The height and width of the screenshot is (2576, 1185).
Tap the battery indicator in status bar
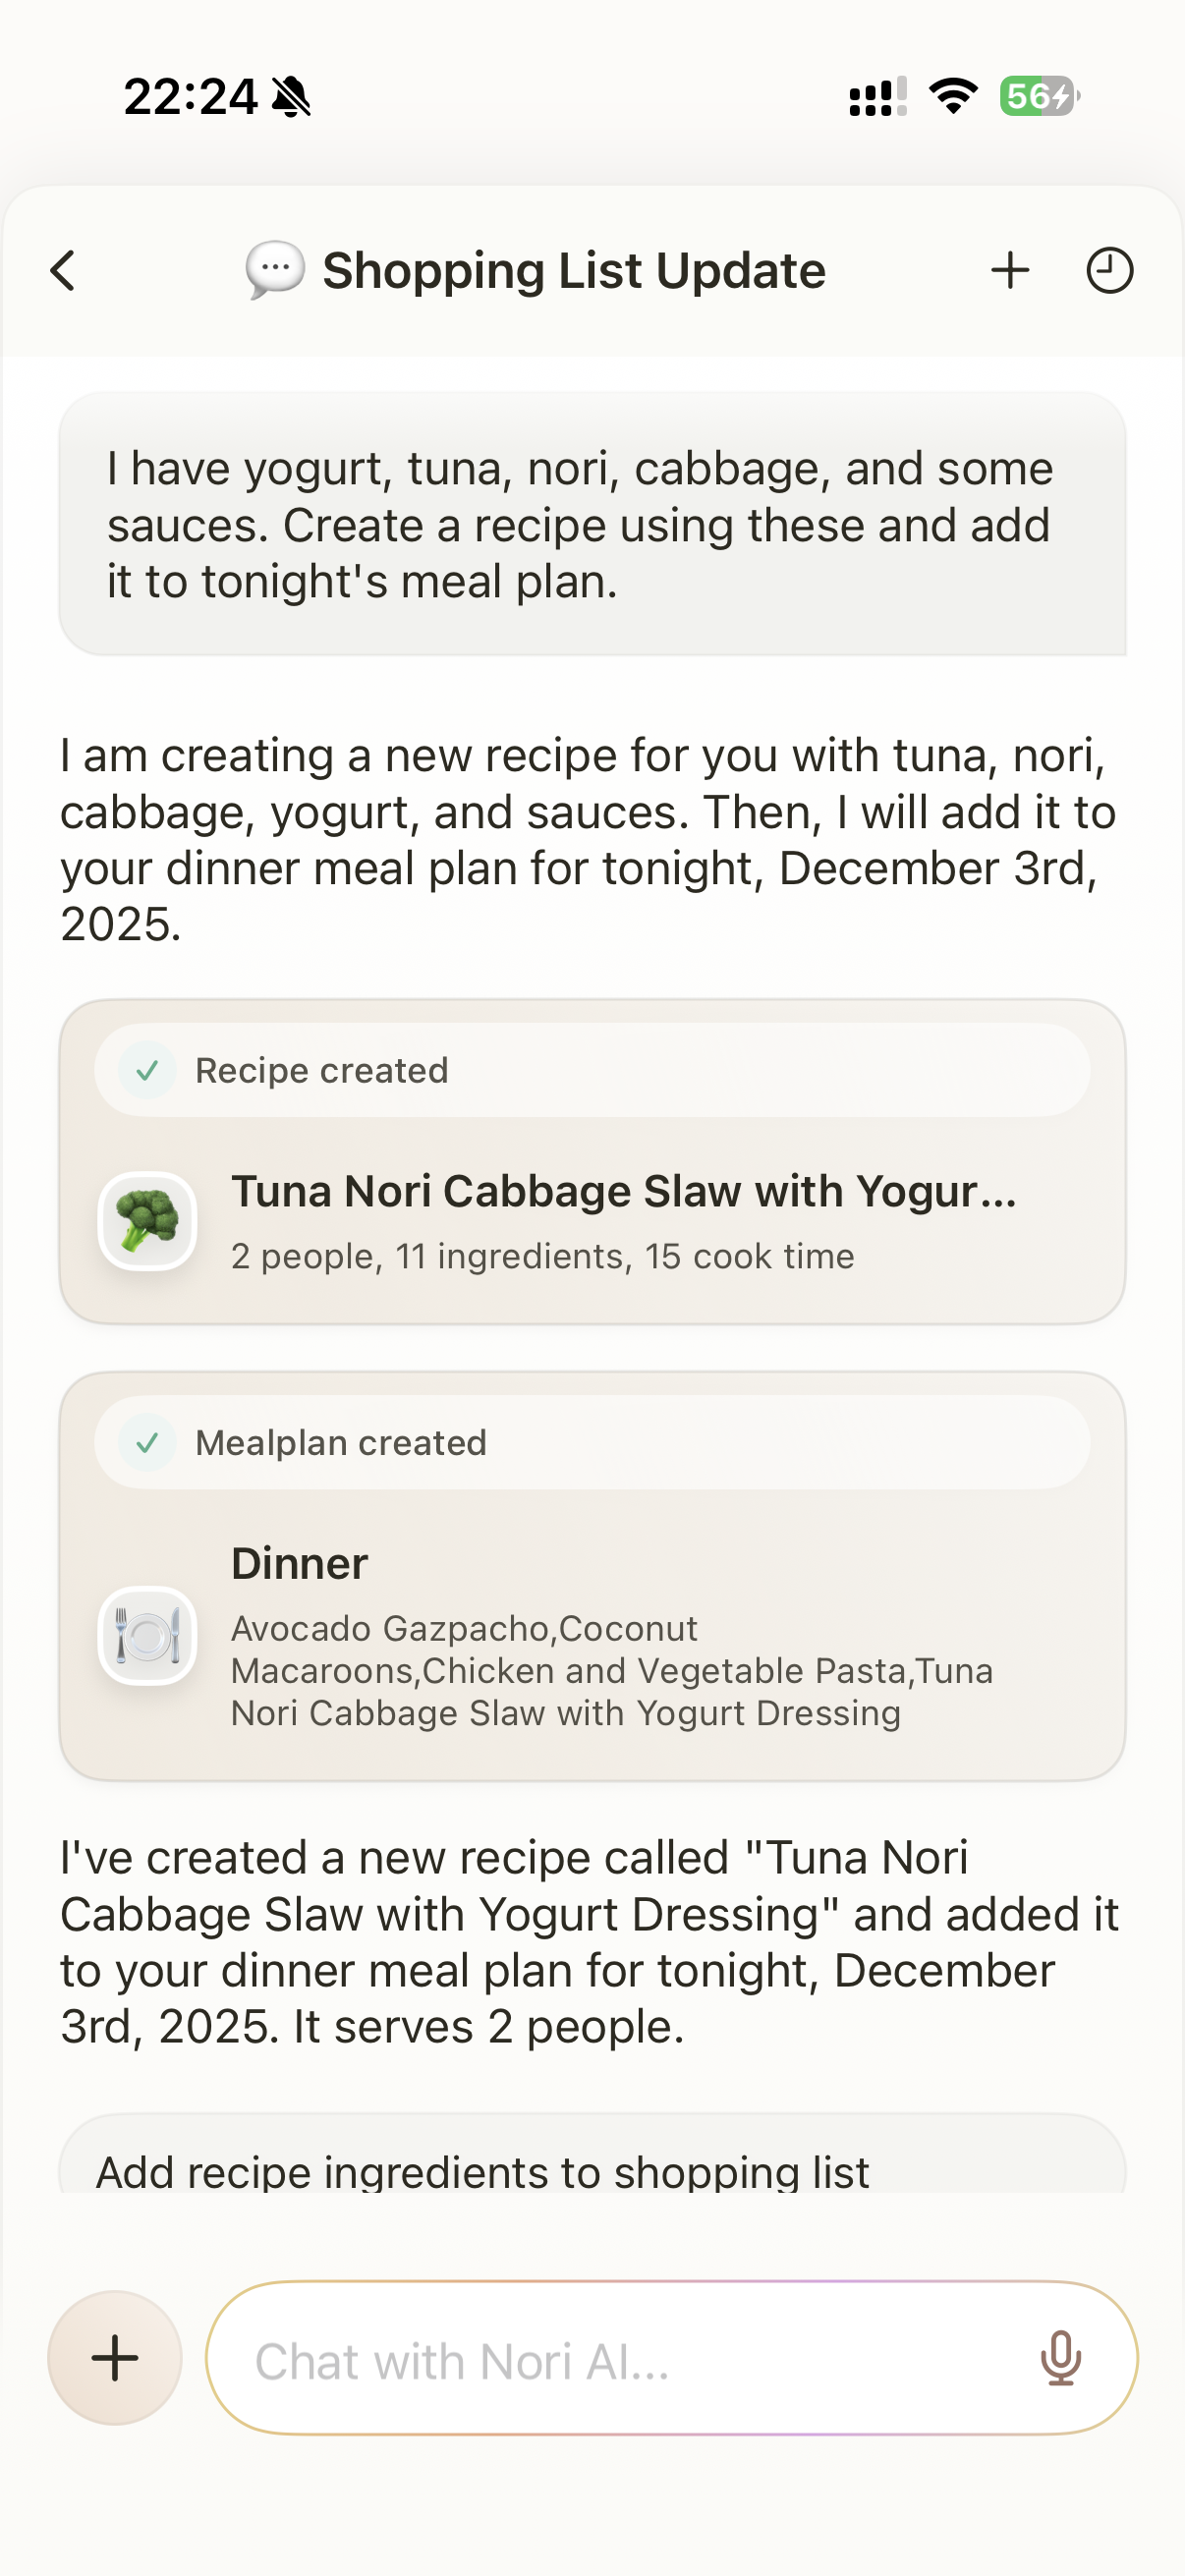click(1038, 97)
